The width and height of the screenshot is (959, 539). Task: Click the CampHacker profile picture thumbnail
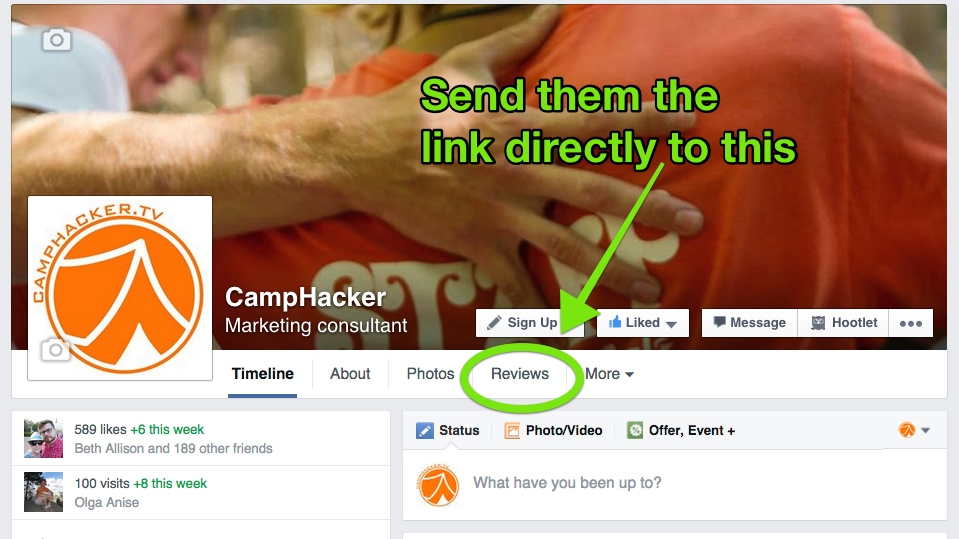coord(120,288)
